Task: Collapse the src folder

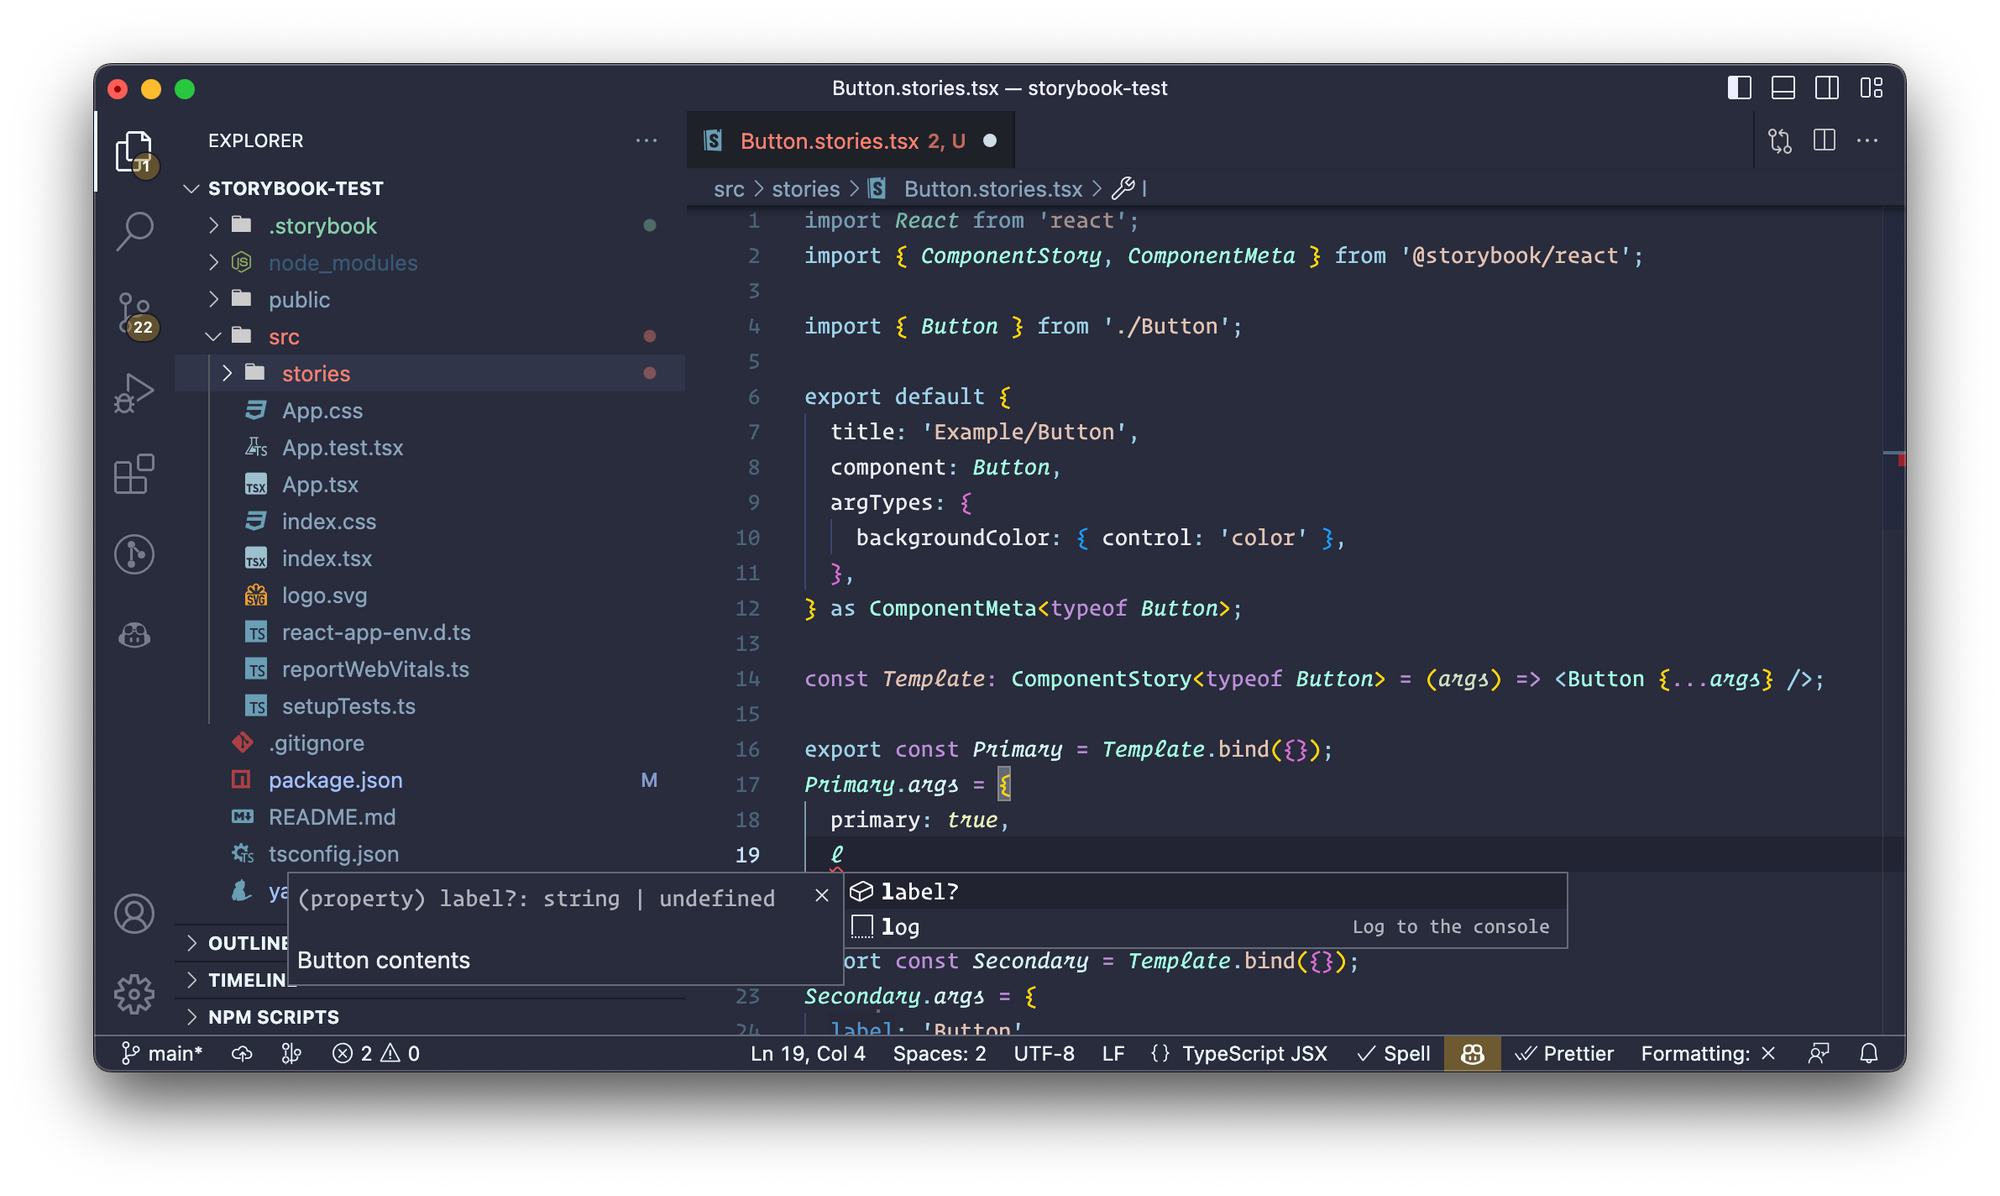Action: click(x=283, y=337)
